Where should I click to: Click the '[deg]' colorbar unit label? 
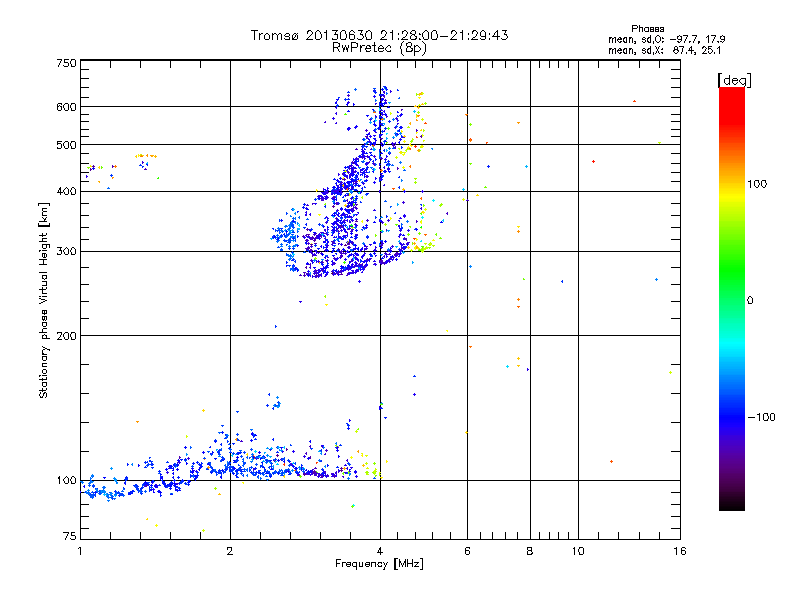(734, 80)
